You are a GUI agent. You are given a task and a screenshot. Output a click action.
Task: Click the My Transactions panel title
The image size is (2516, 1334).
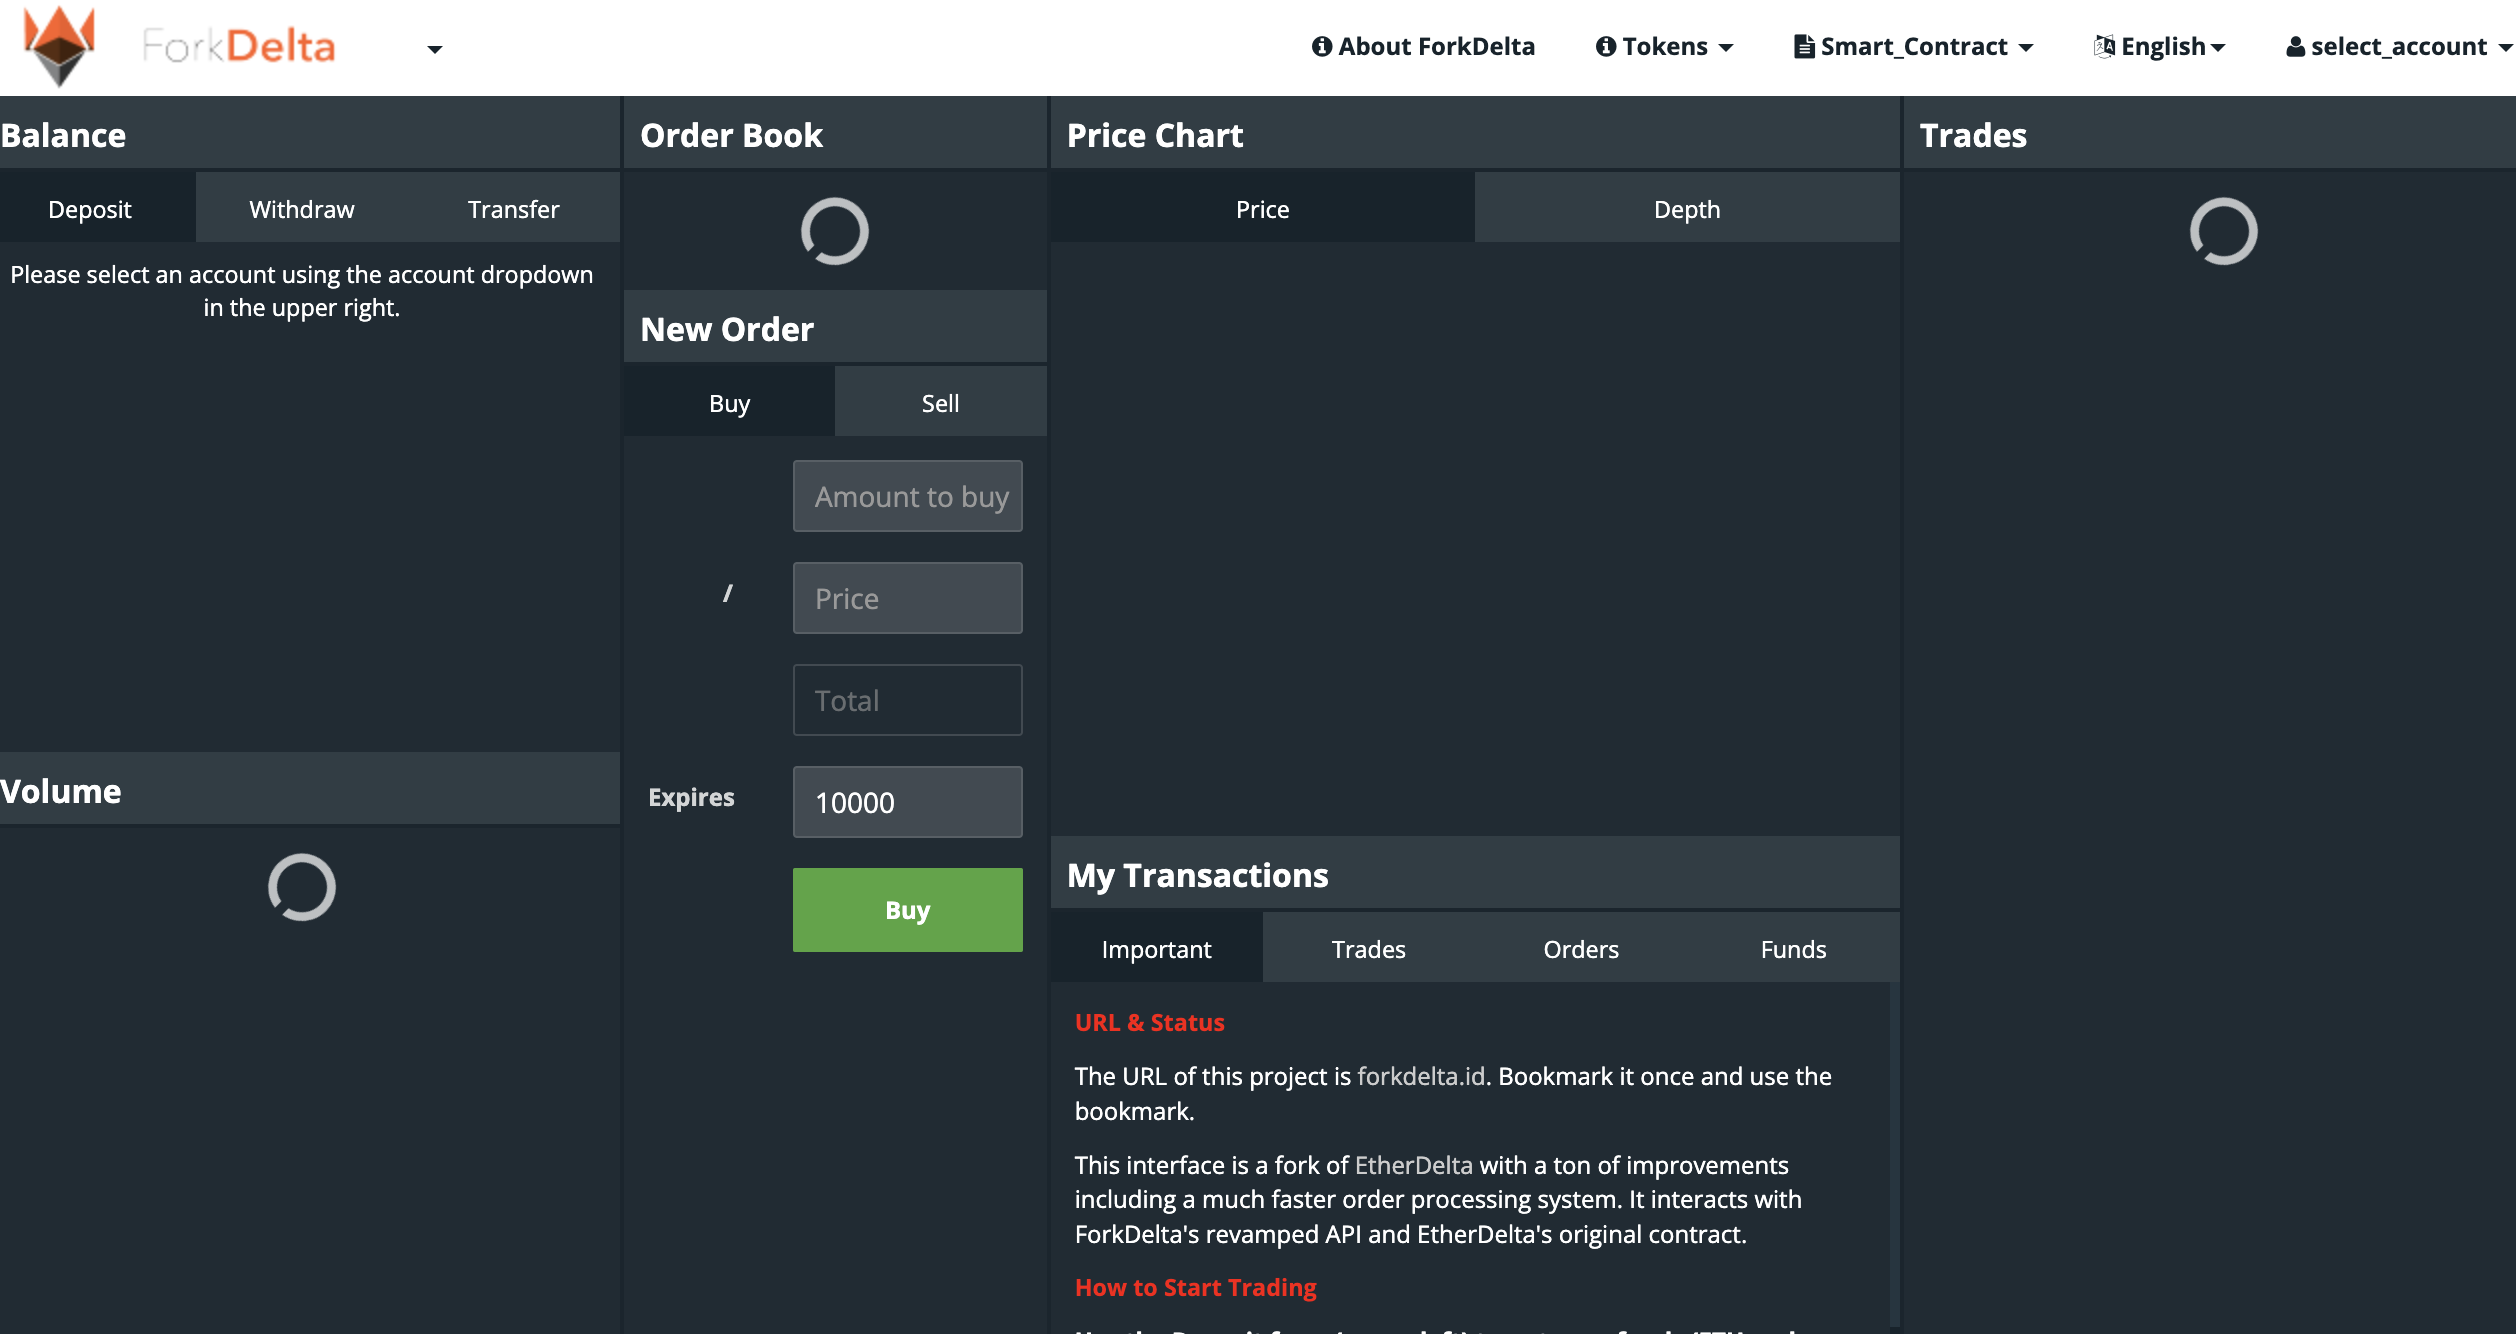coord(1198,875)
